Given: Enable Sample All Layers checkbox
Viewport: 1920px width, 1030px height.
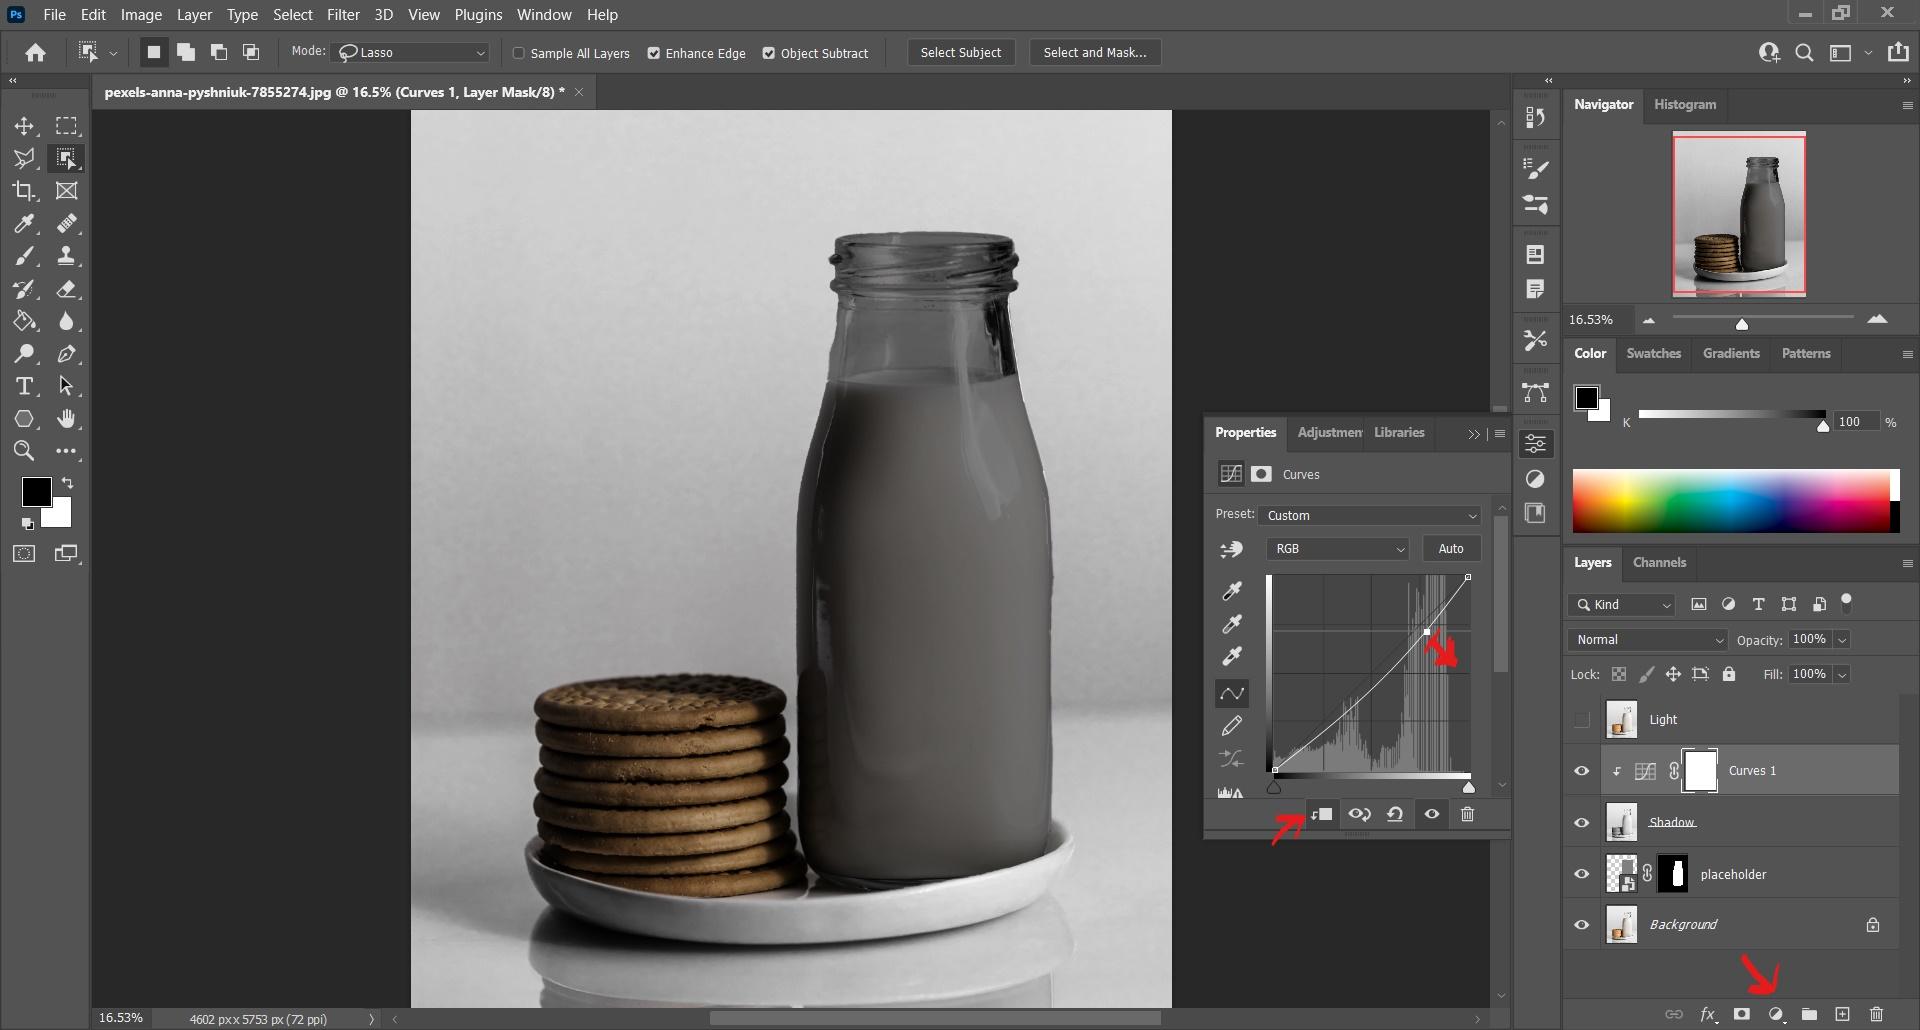Looking at the screenshot, I should [519, 53].
